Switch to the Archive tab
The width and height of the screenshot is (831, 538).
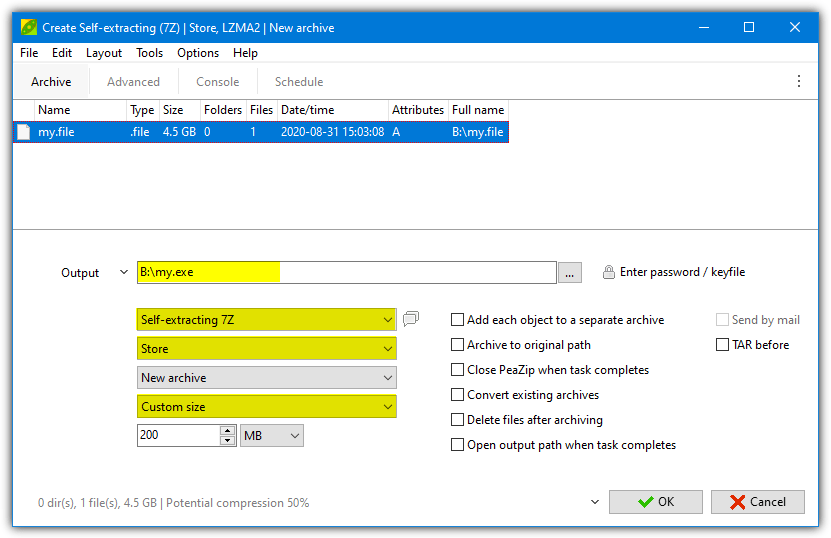pyautogui.click(x=51, y=82)
